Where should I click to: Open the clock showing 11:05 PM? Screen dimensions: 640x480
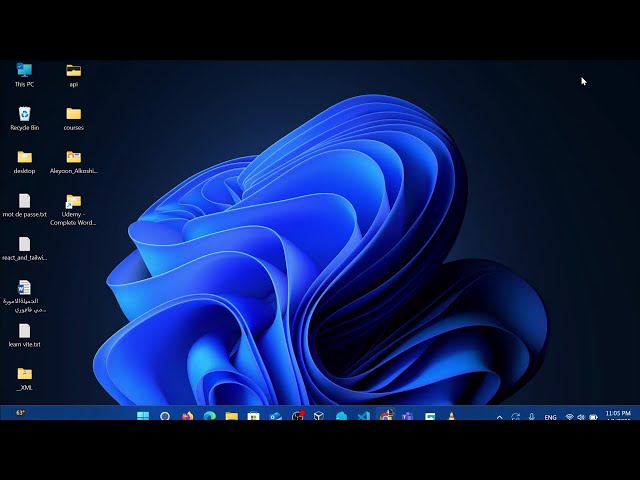tap(618, 414)
